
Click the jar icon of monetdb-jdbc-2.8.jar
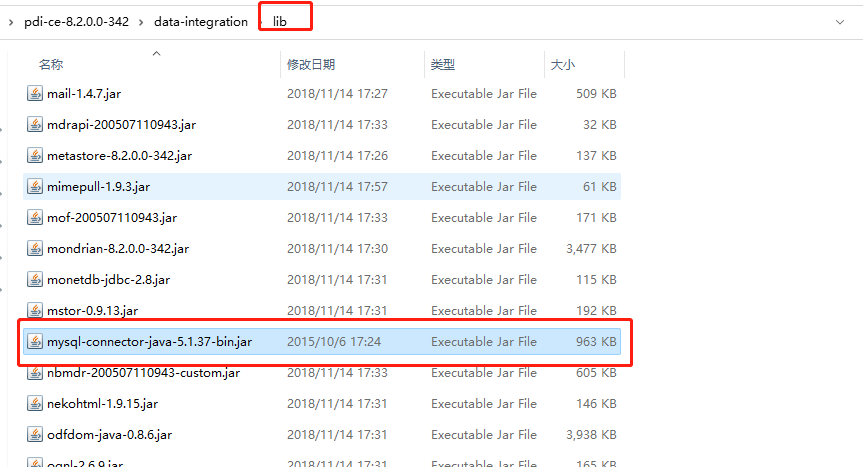point(35,279)
